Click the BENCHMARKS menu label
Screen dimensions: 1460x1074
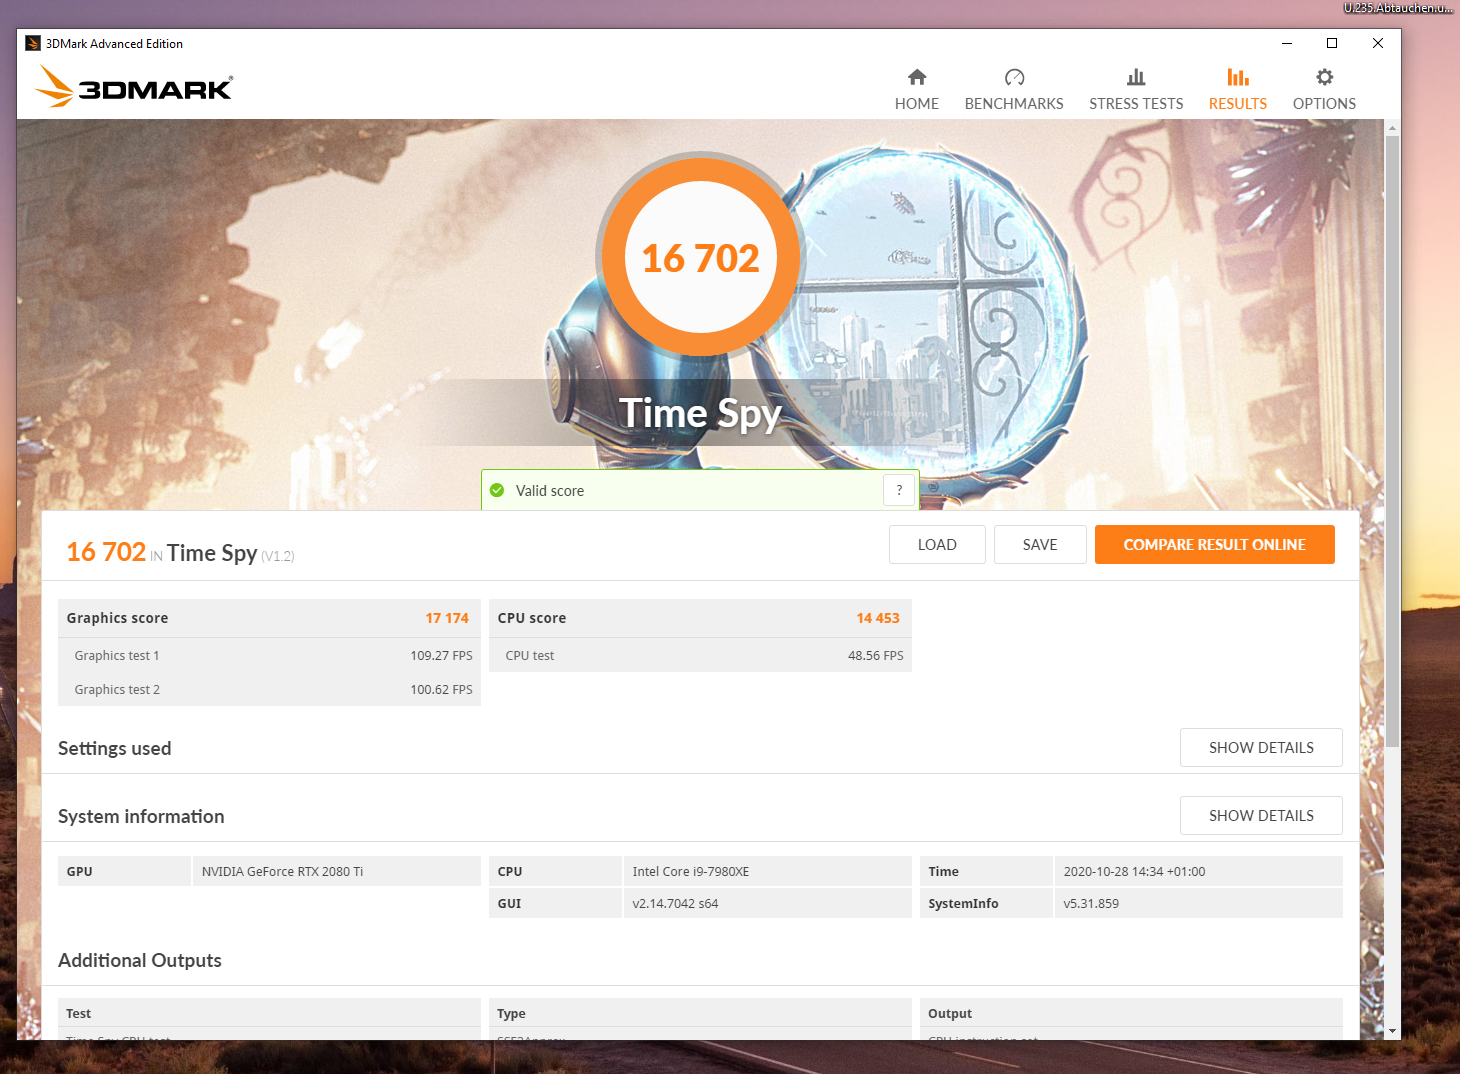point(1014,104)
